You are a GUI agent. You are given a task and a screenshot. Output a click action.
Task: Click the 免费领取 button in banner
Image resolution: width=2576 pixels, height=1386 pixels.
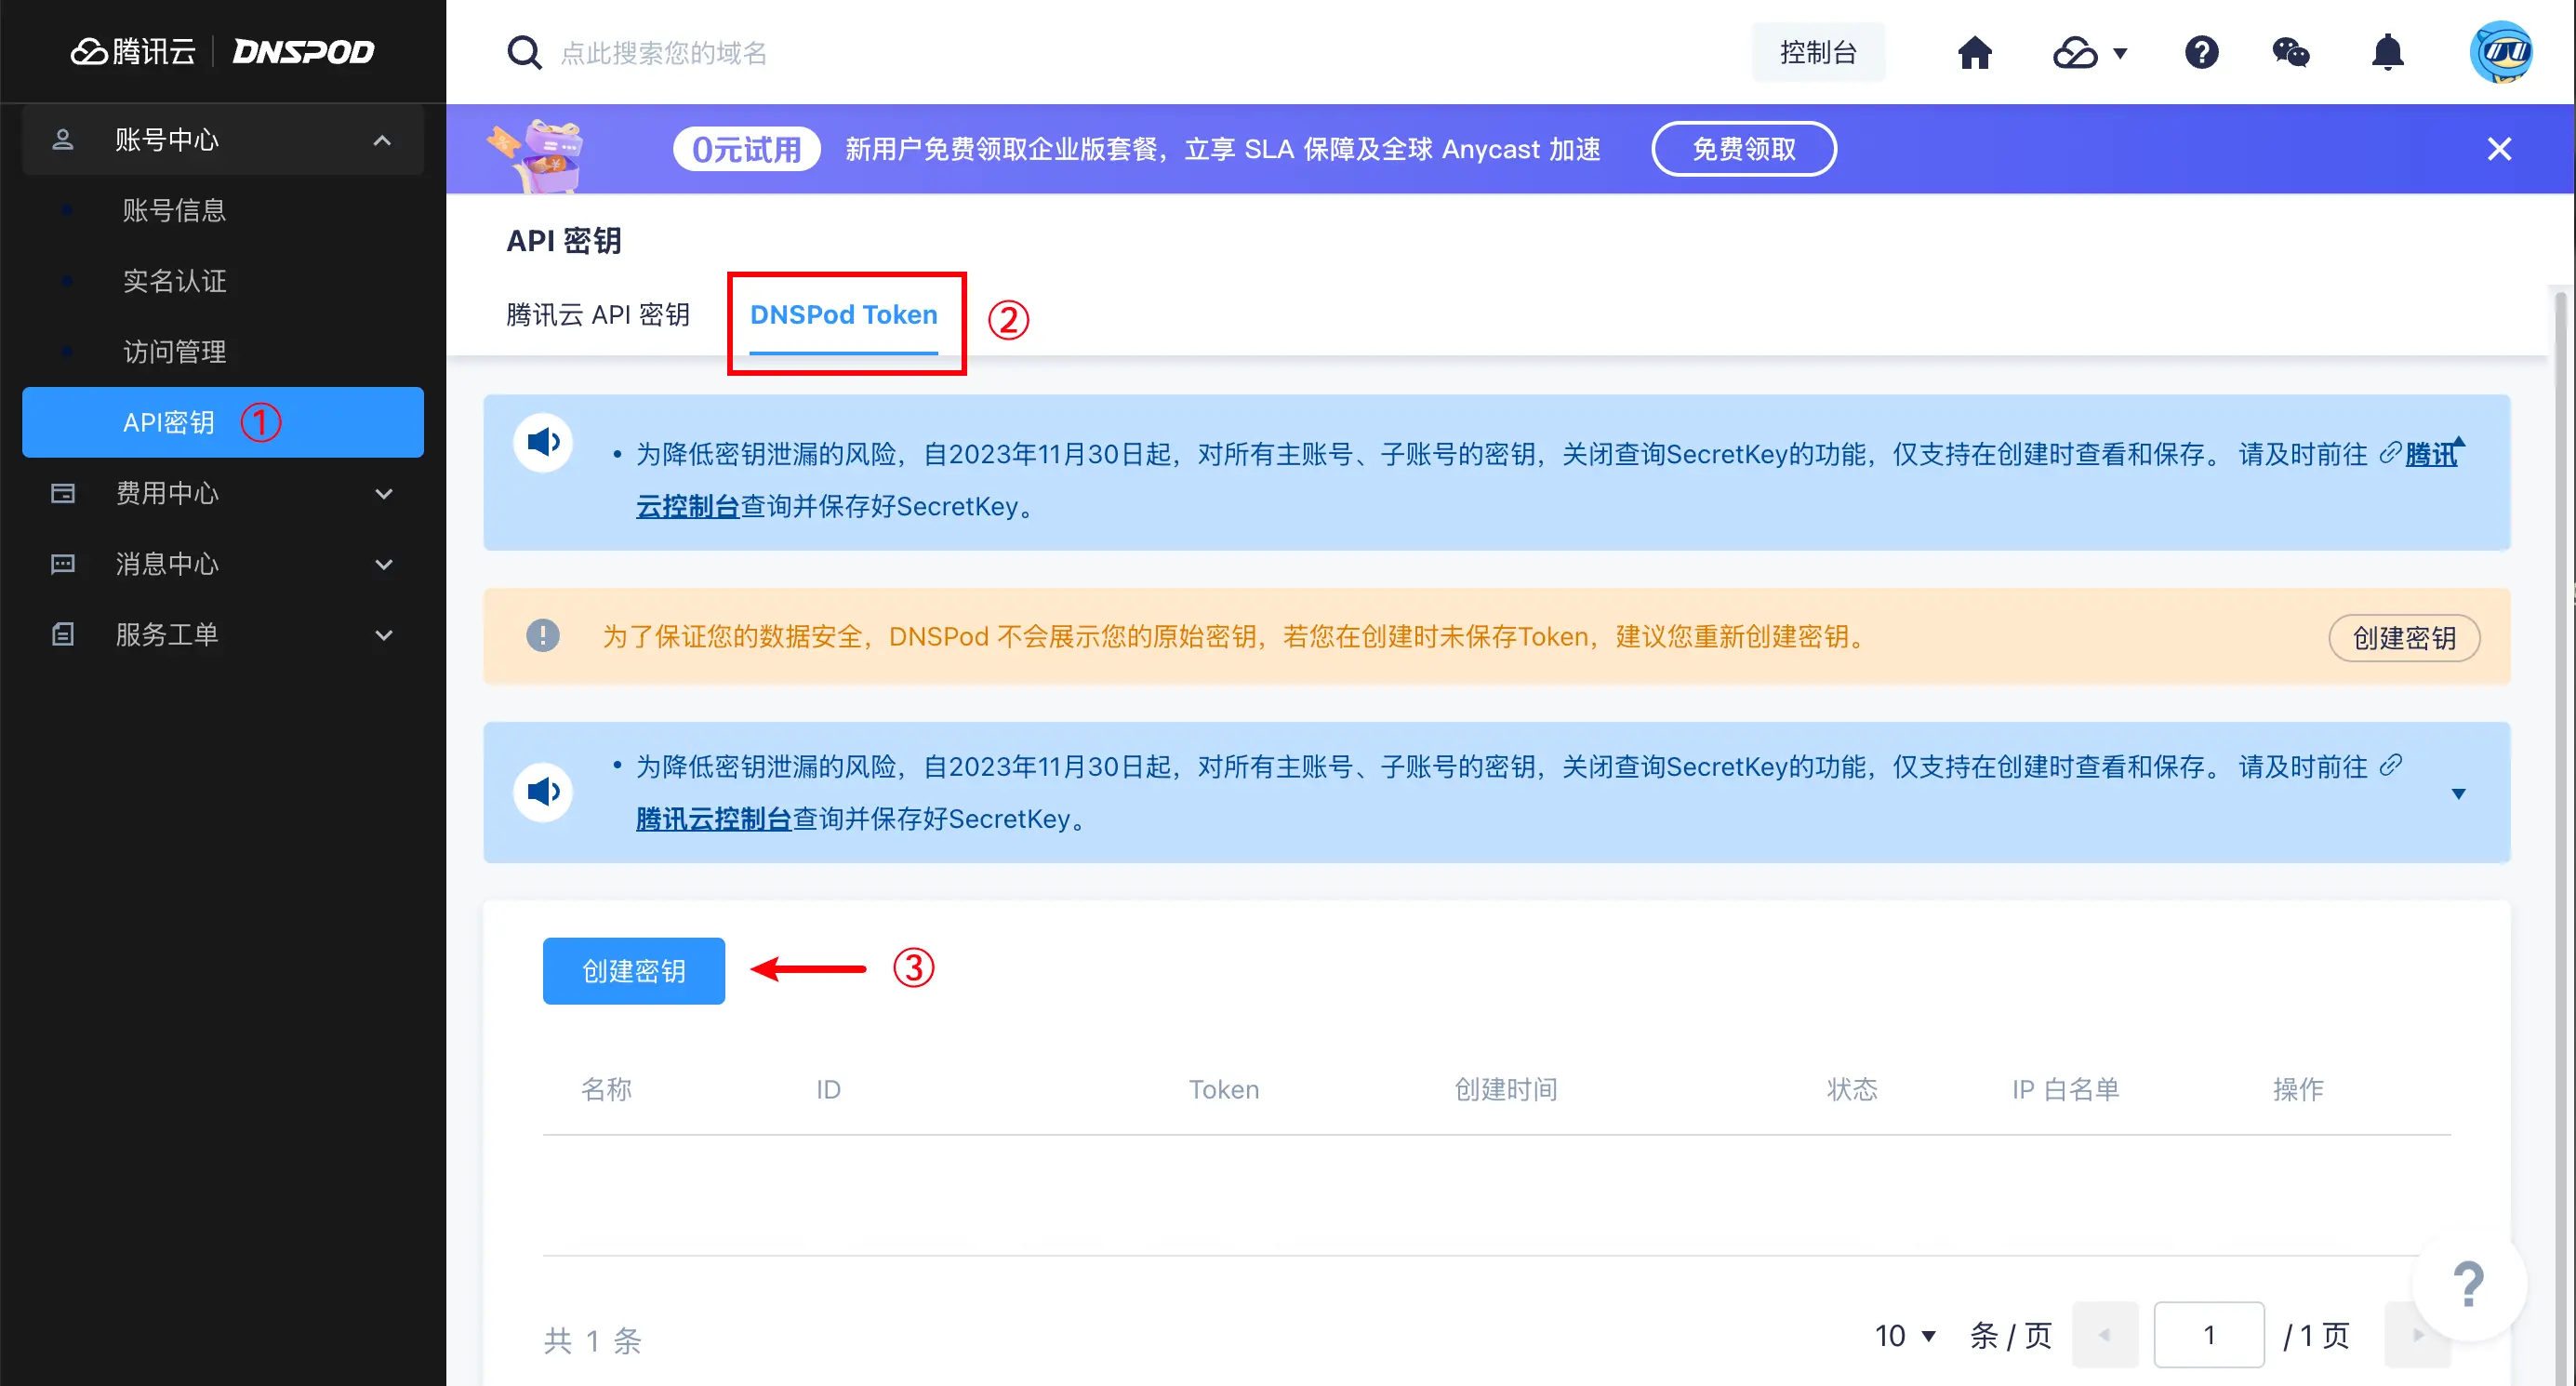[1743, 149]
